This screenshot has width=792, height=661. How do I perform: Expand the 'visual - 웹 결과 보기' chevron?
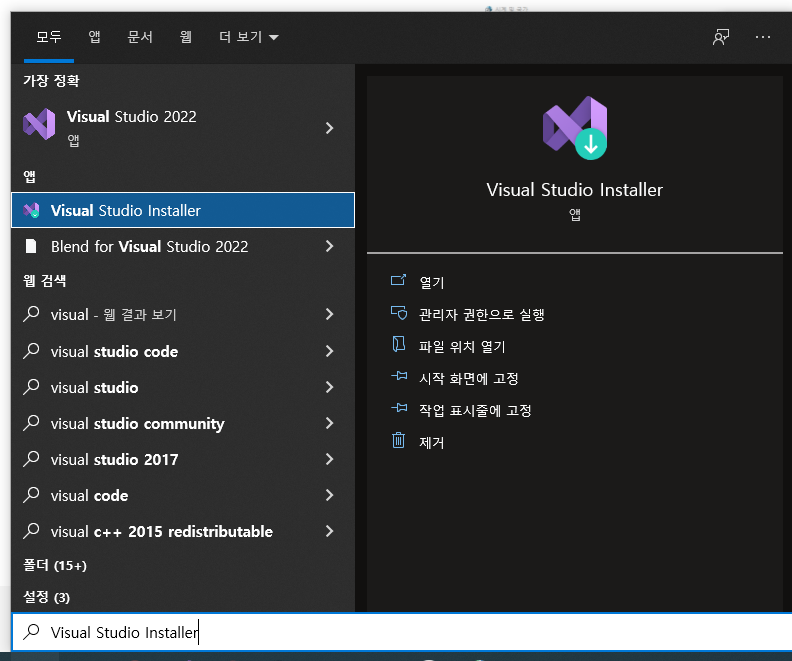coord(329,315)
